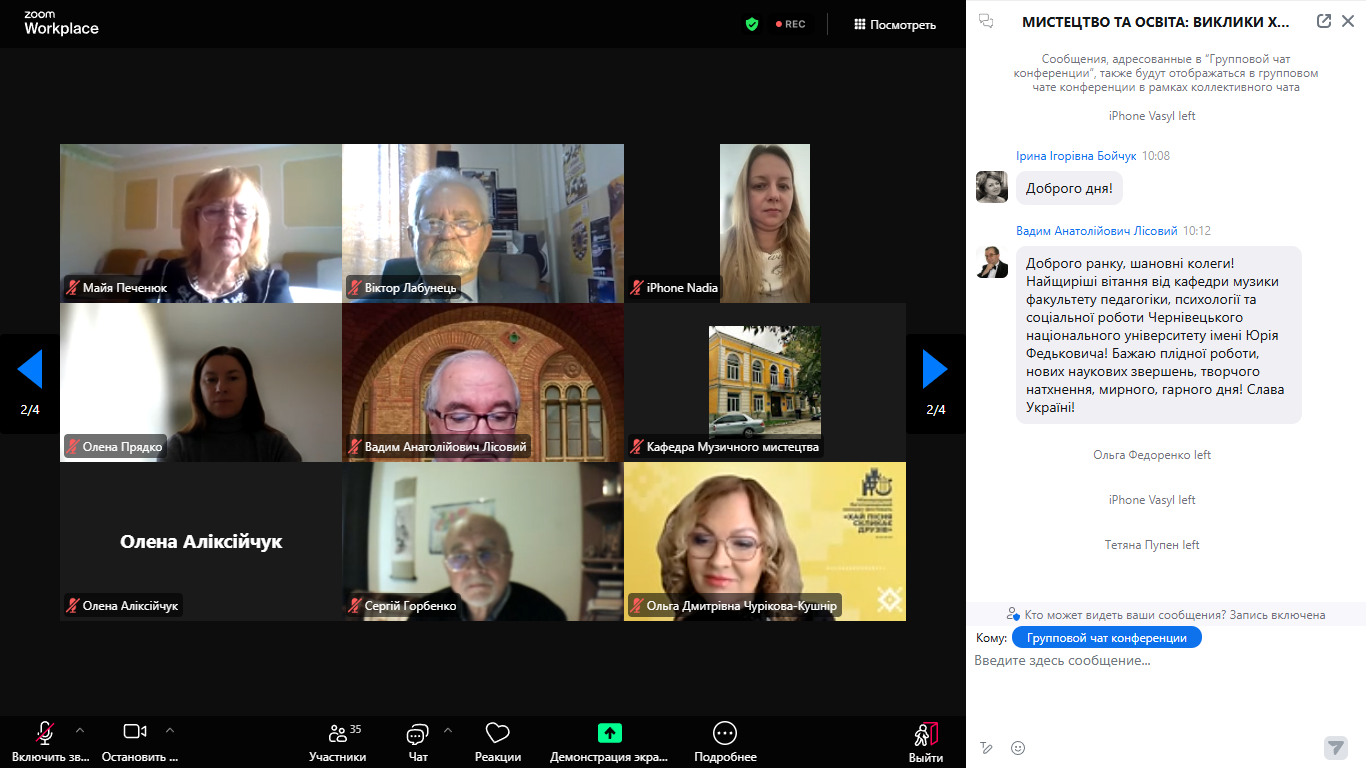The height and width of the screenshot is (768, 1366).
Task: Select Олена Прядко video tile
Action: click(x=201, y=382)
